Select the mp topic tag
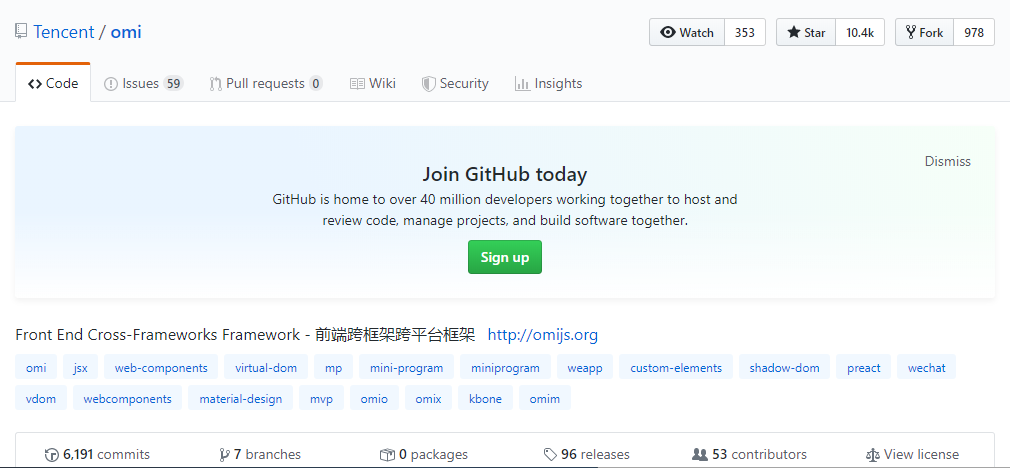Image resolution: width=1010 pixels, height=468 pixels. [334, 368]
